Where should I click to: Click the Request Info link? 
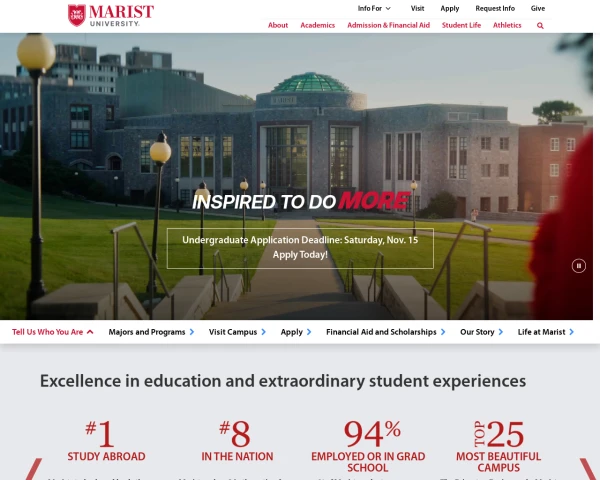(x=495, y=8)
